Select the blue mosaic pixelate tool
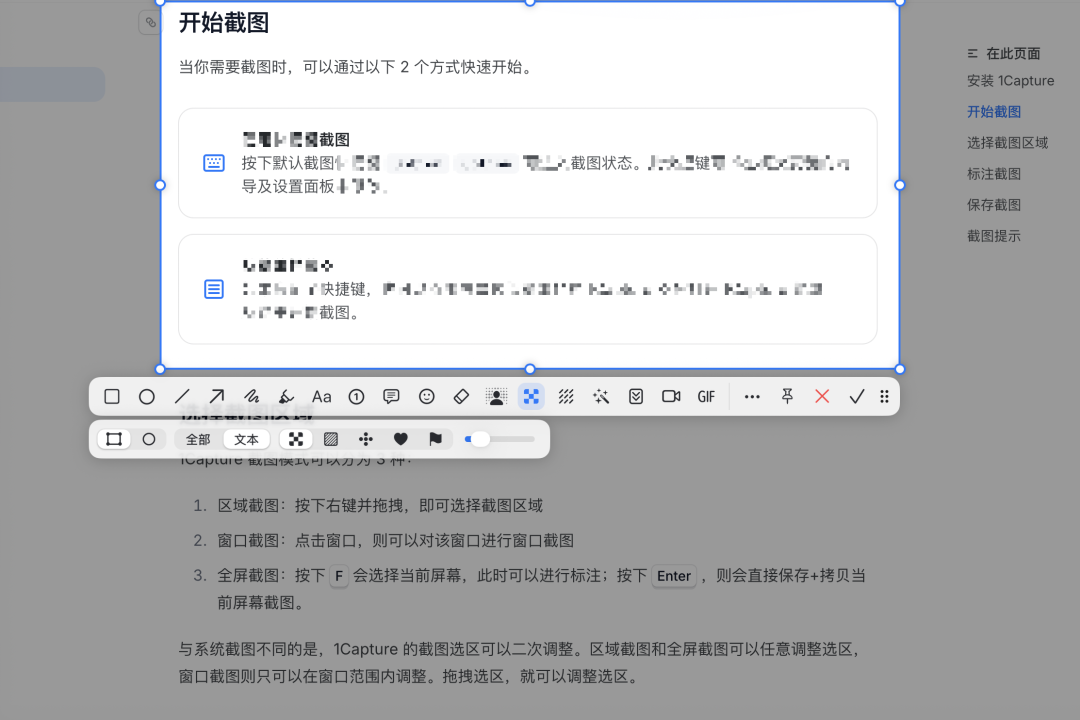The image size is (1080, 720). (x=531, y=397)
